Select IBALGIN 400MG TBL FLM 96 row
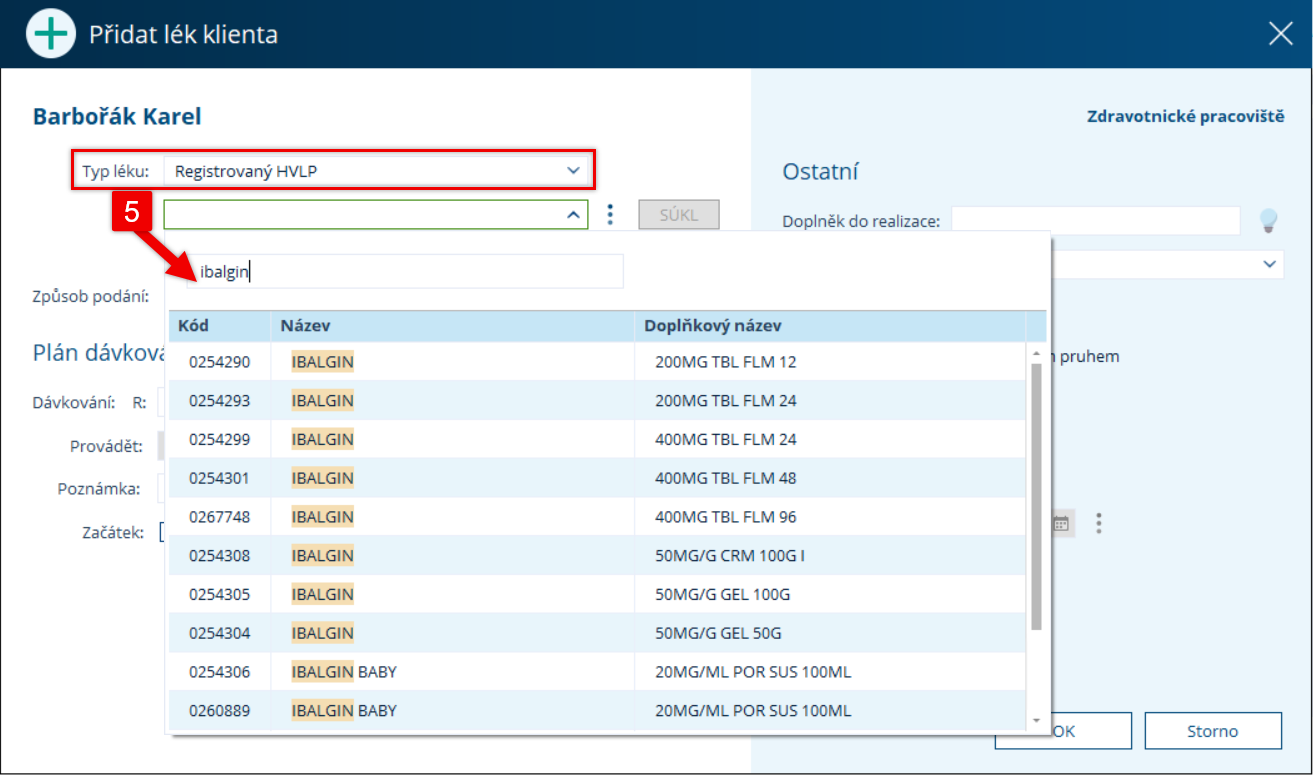 click(x=597, y=517)
